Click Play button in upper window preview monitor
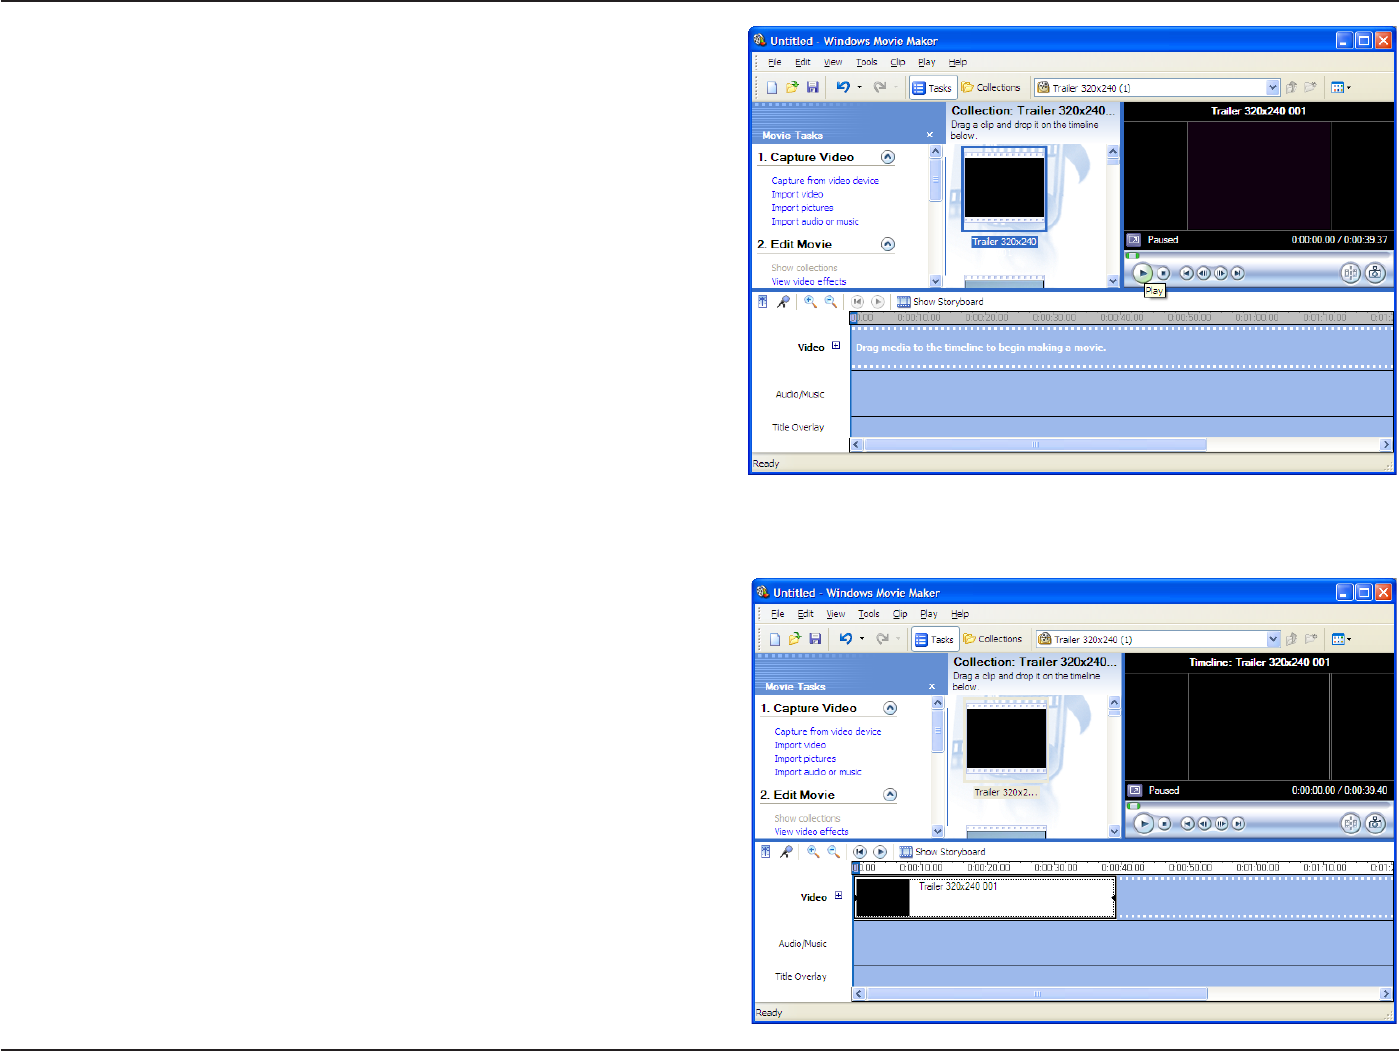 (1142, 273)
